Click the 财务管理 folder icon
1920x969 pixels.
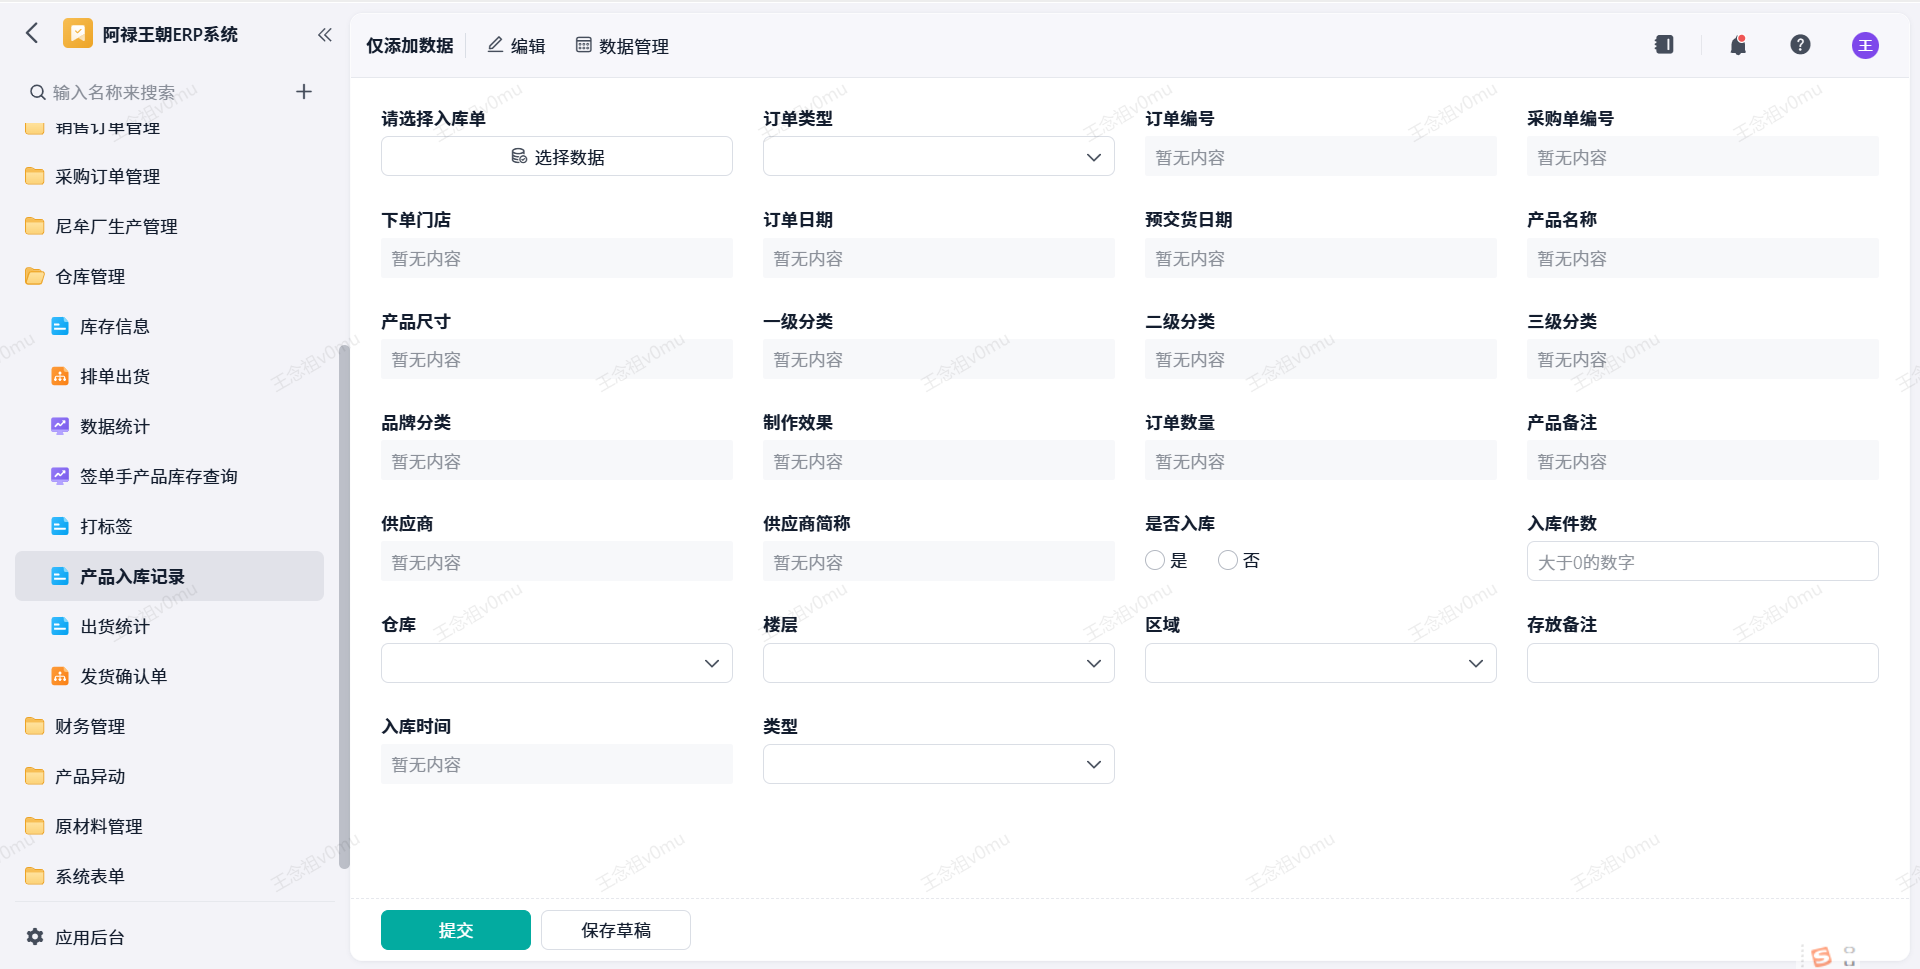tap(35, 726)
